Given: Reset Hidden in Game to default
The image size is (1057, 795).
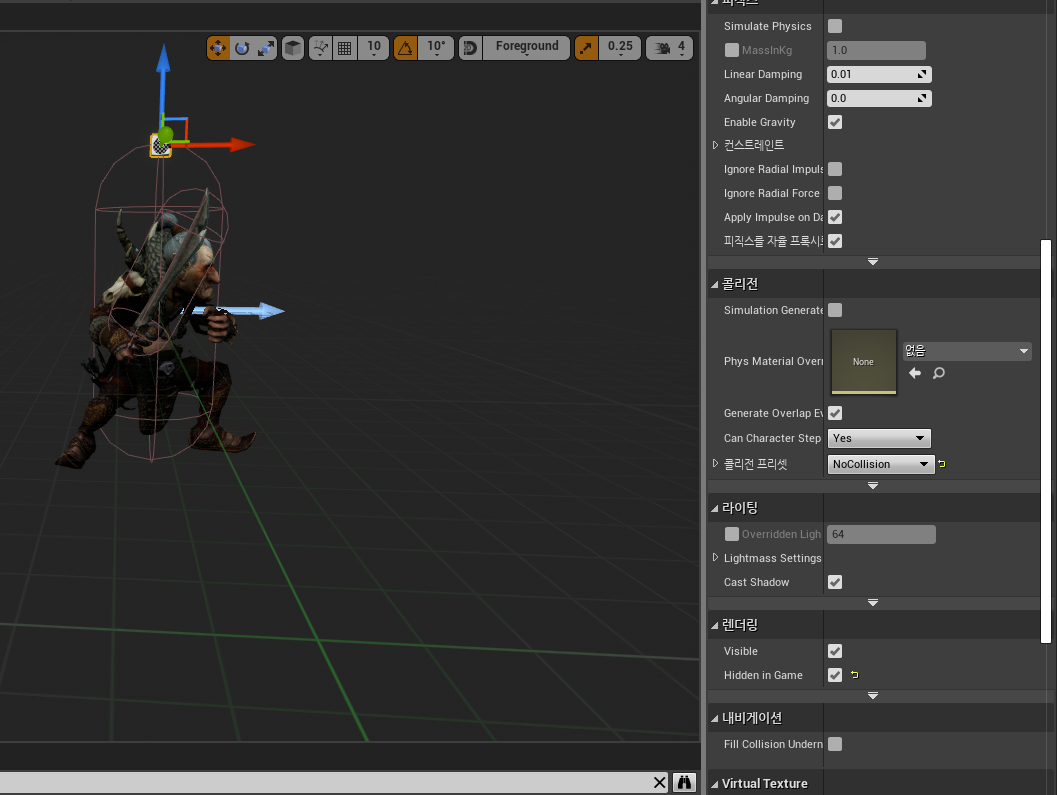Looking at the screenshot, I should click(x=855, y=675).
